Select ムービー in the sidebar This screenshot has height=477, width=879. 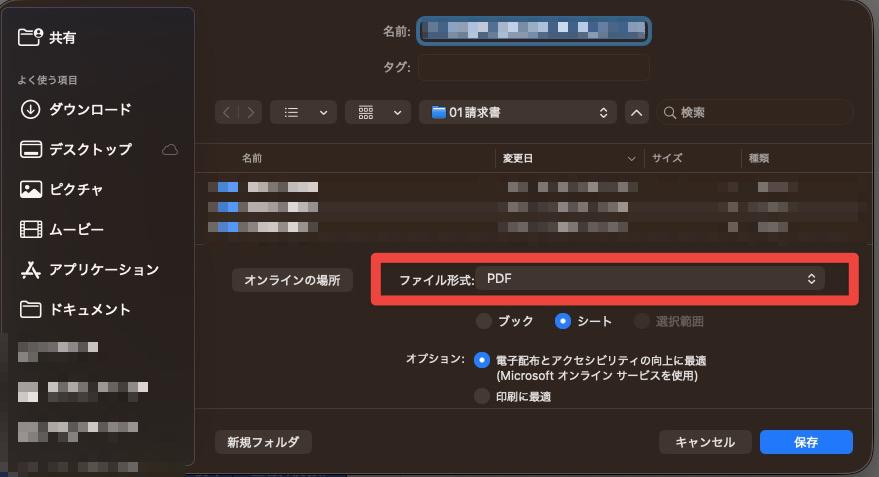[62, 229]
